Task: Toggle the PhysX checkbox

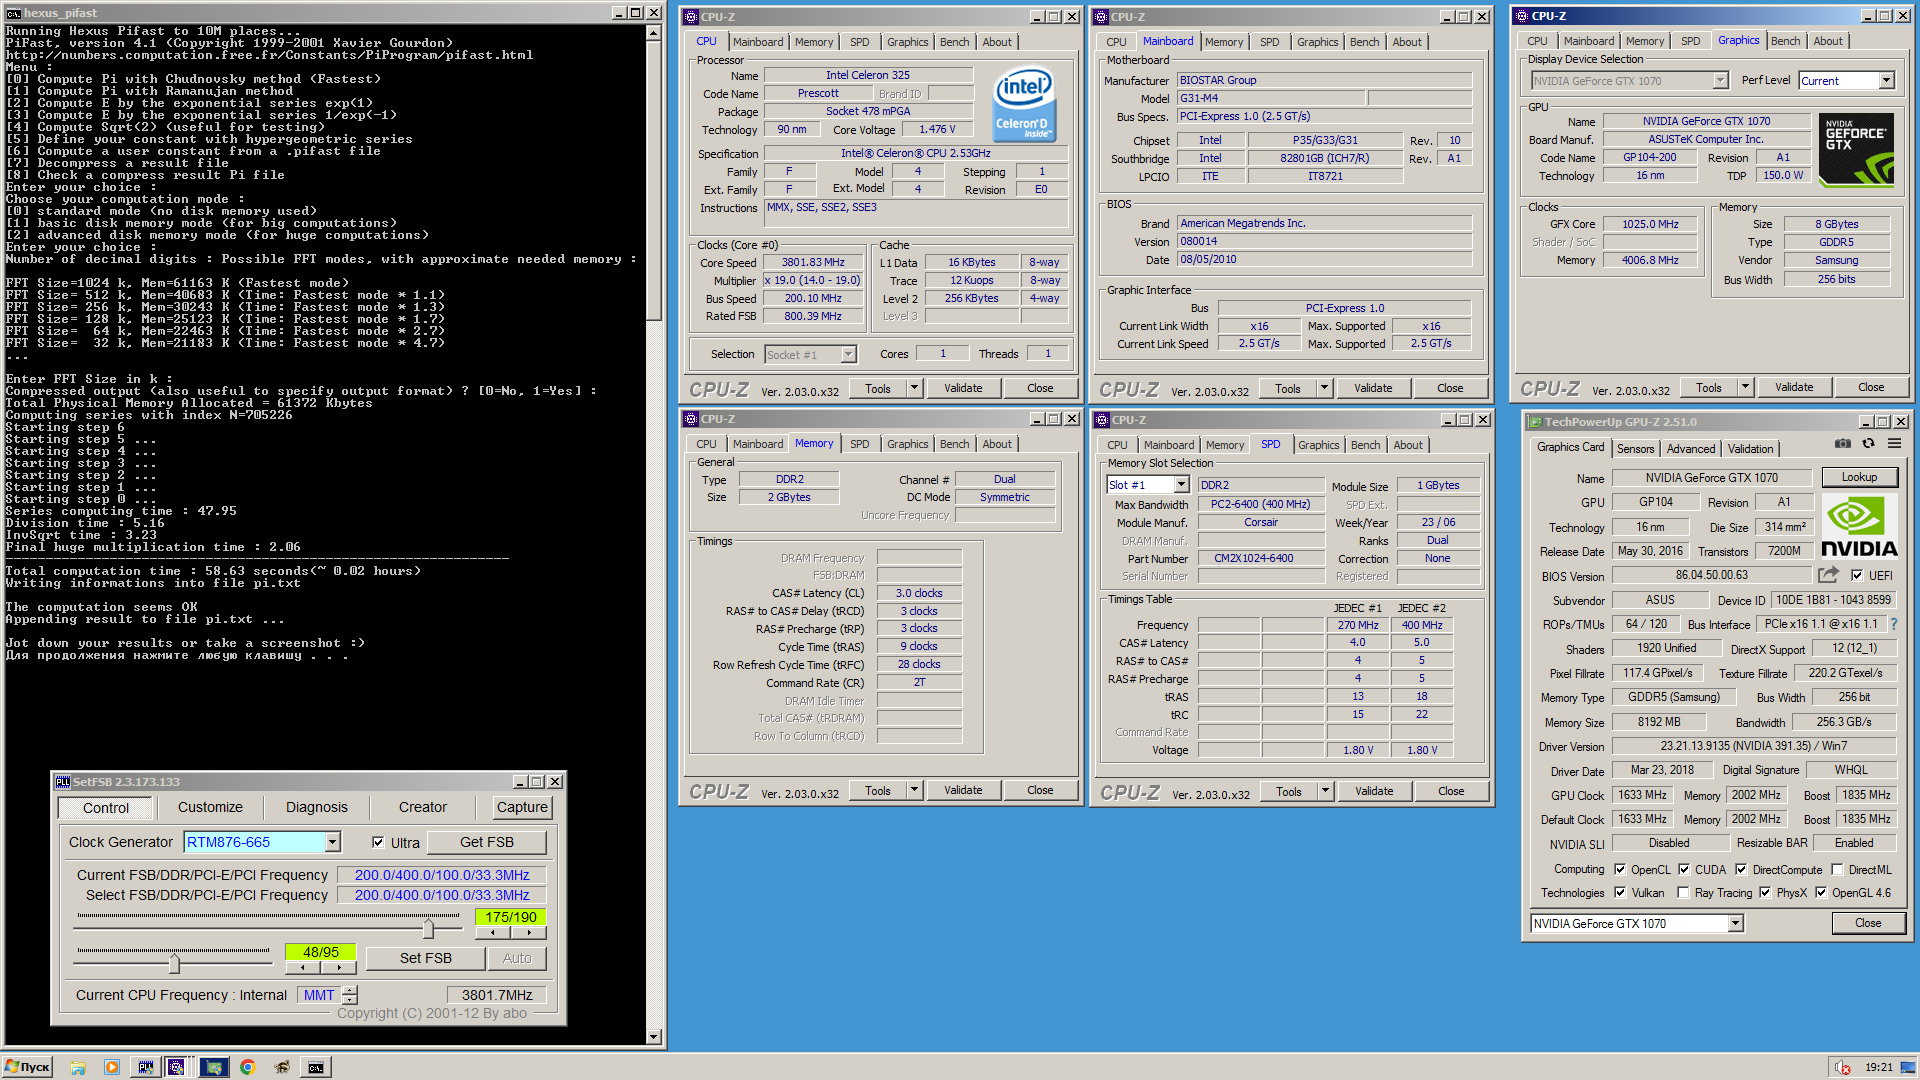Action: pyautogui.click(x=1765, y=893)
